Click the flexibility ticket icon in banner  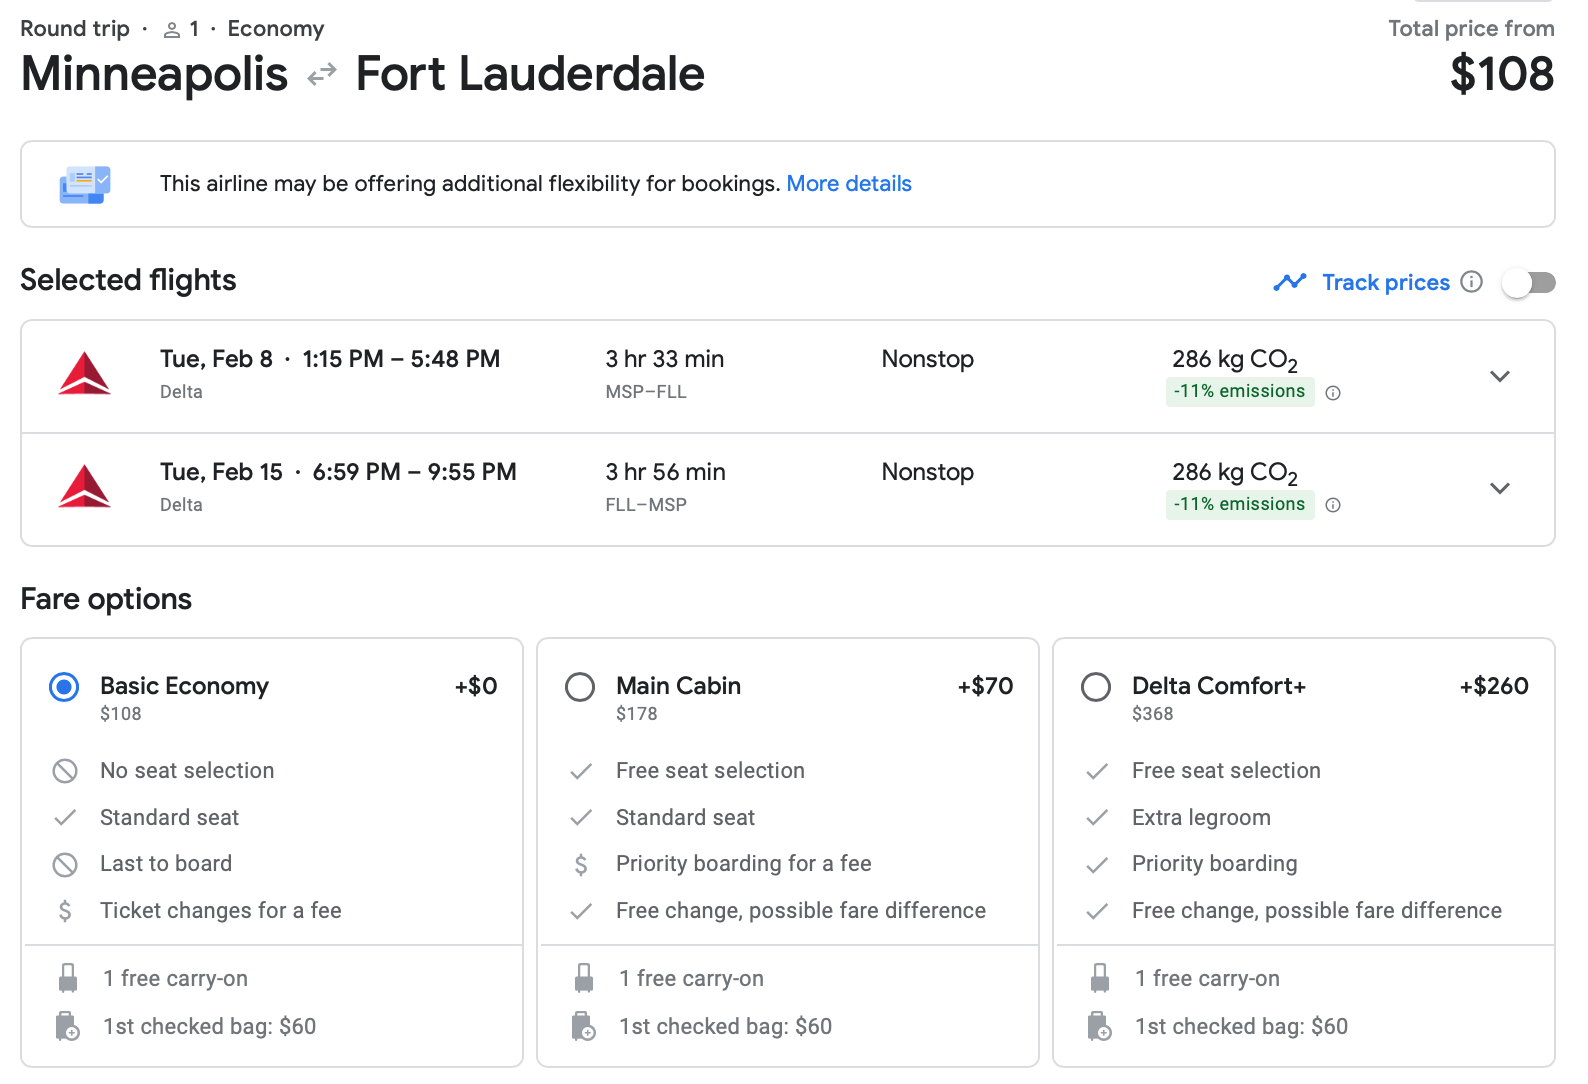[x=85, y=185]
